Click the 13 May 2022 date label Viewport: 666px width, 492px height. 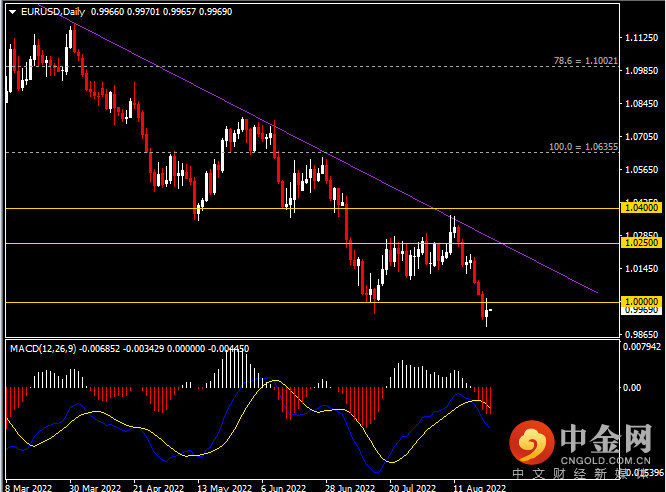[x=225, y=488]
